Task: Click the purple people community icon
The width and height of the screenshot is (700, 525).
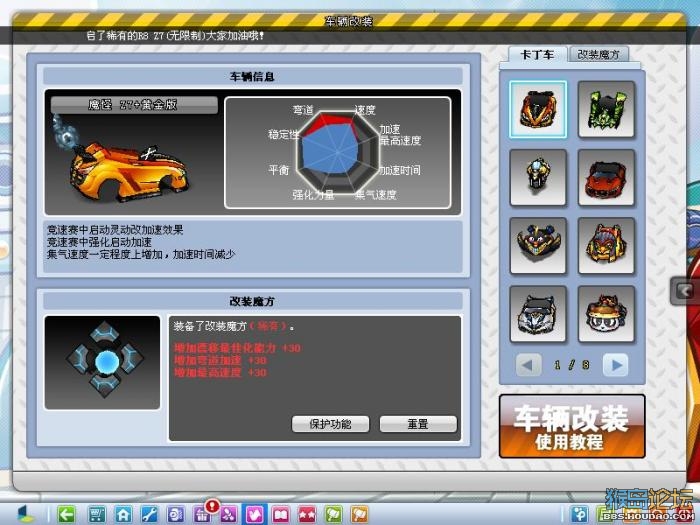Action: click(x=229, y=514)
